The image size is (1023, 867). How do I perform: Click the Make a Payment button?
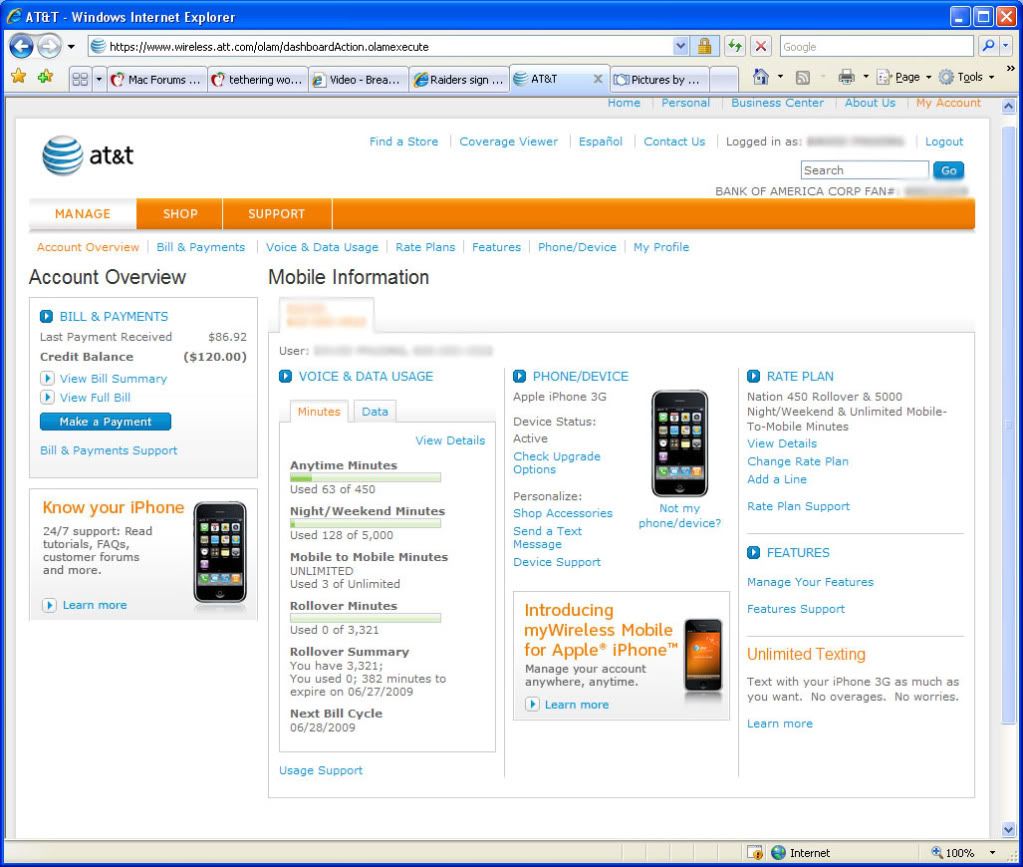pos(106,421)
